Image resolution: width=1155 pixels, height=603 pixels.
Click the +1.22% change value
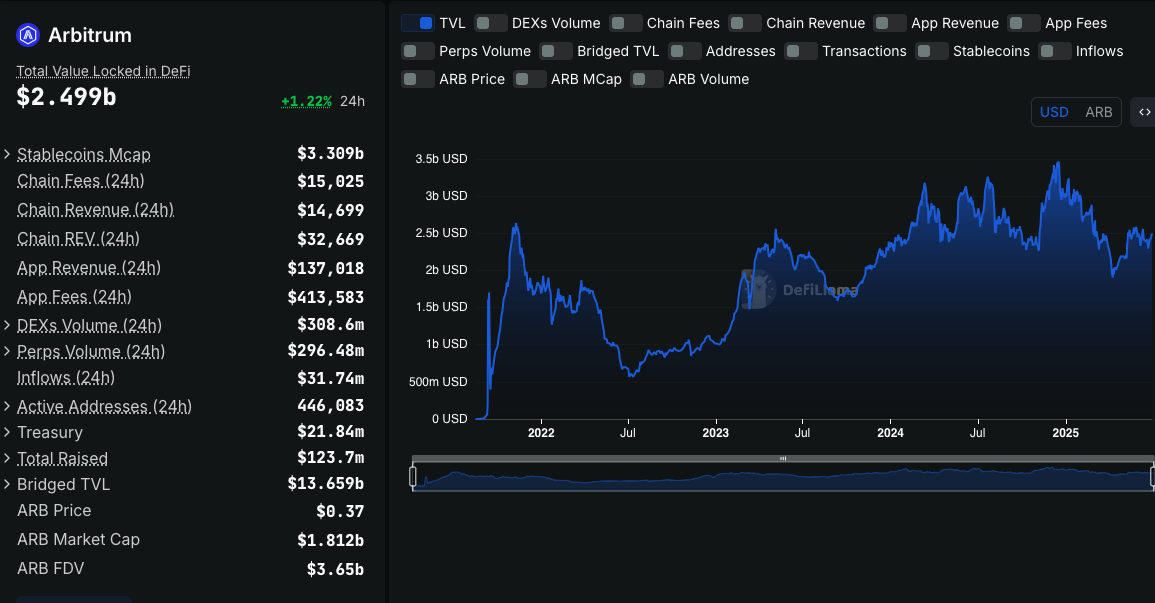[x=306, y=101]
